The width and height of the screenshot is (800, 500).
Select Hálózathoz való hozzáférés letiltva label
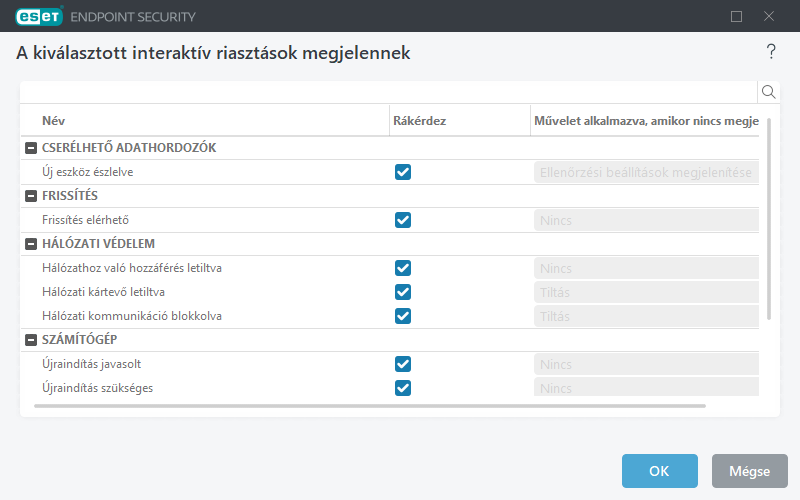pyautogui.click(x=132, y=268)
